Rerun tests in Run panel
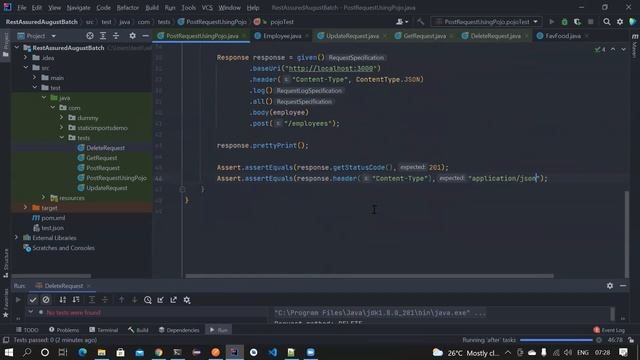 pyautogui.click(x=18, y=300)
